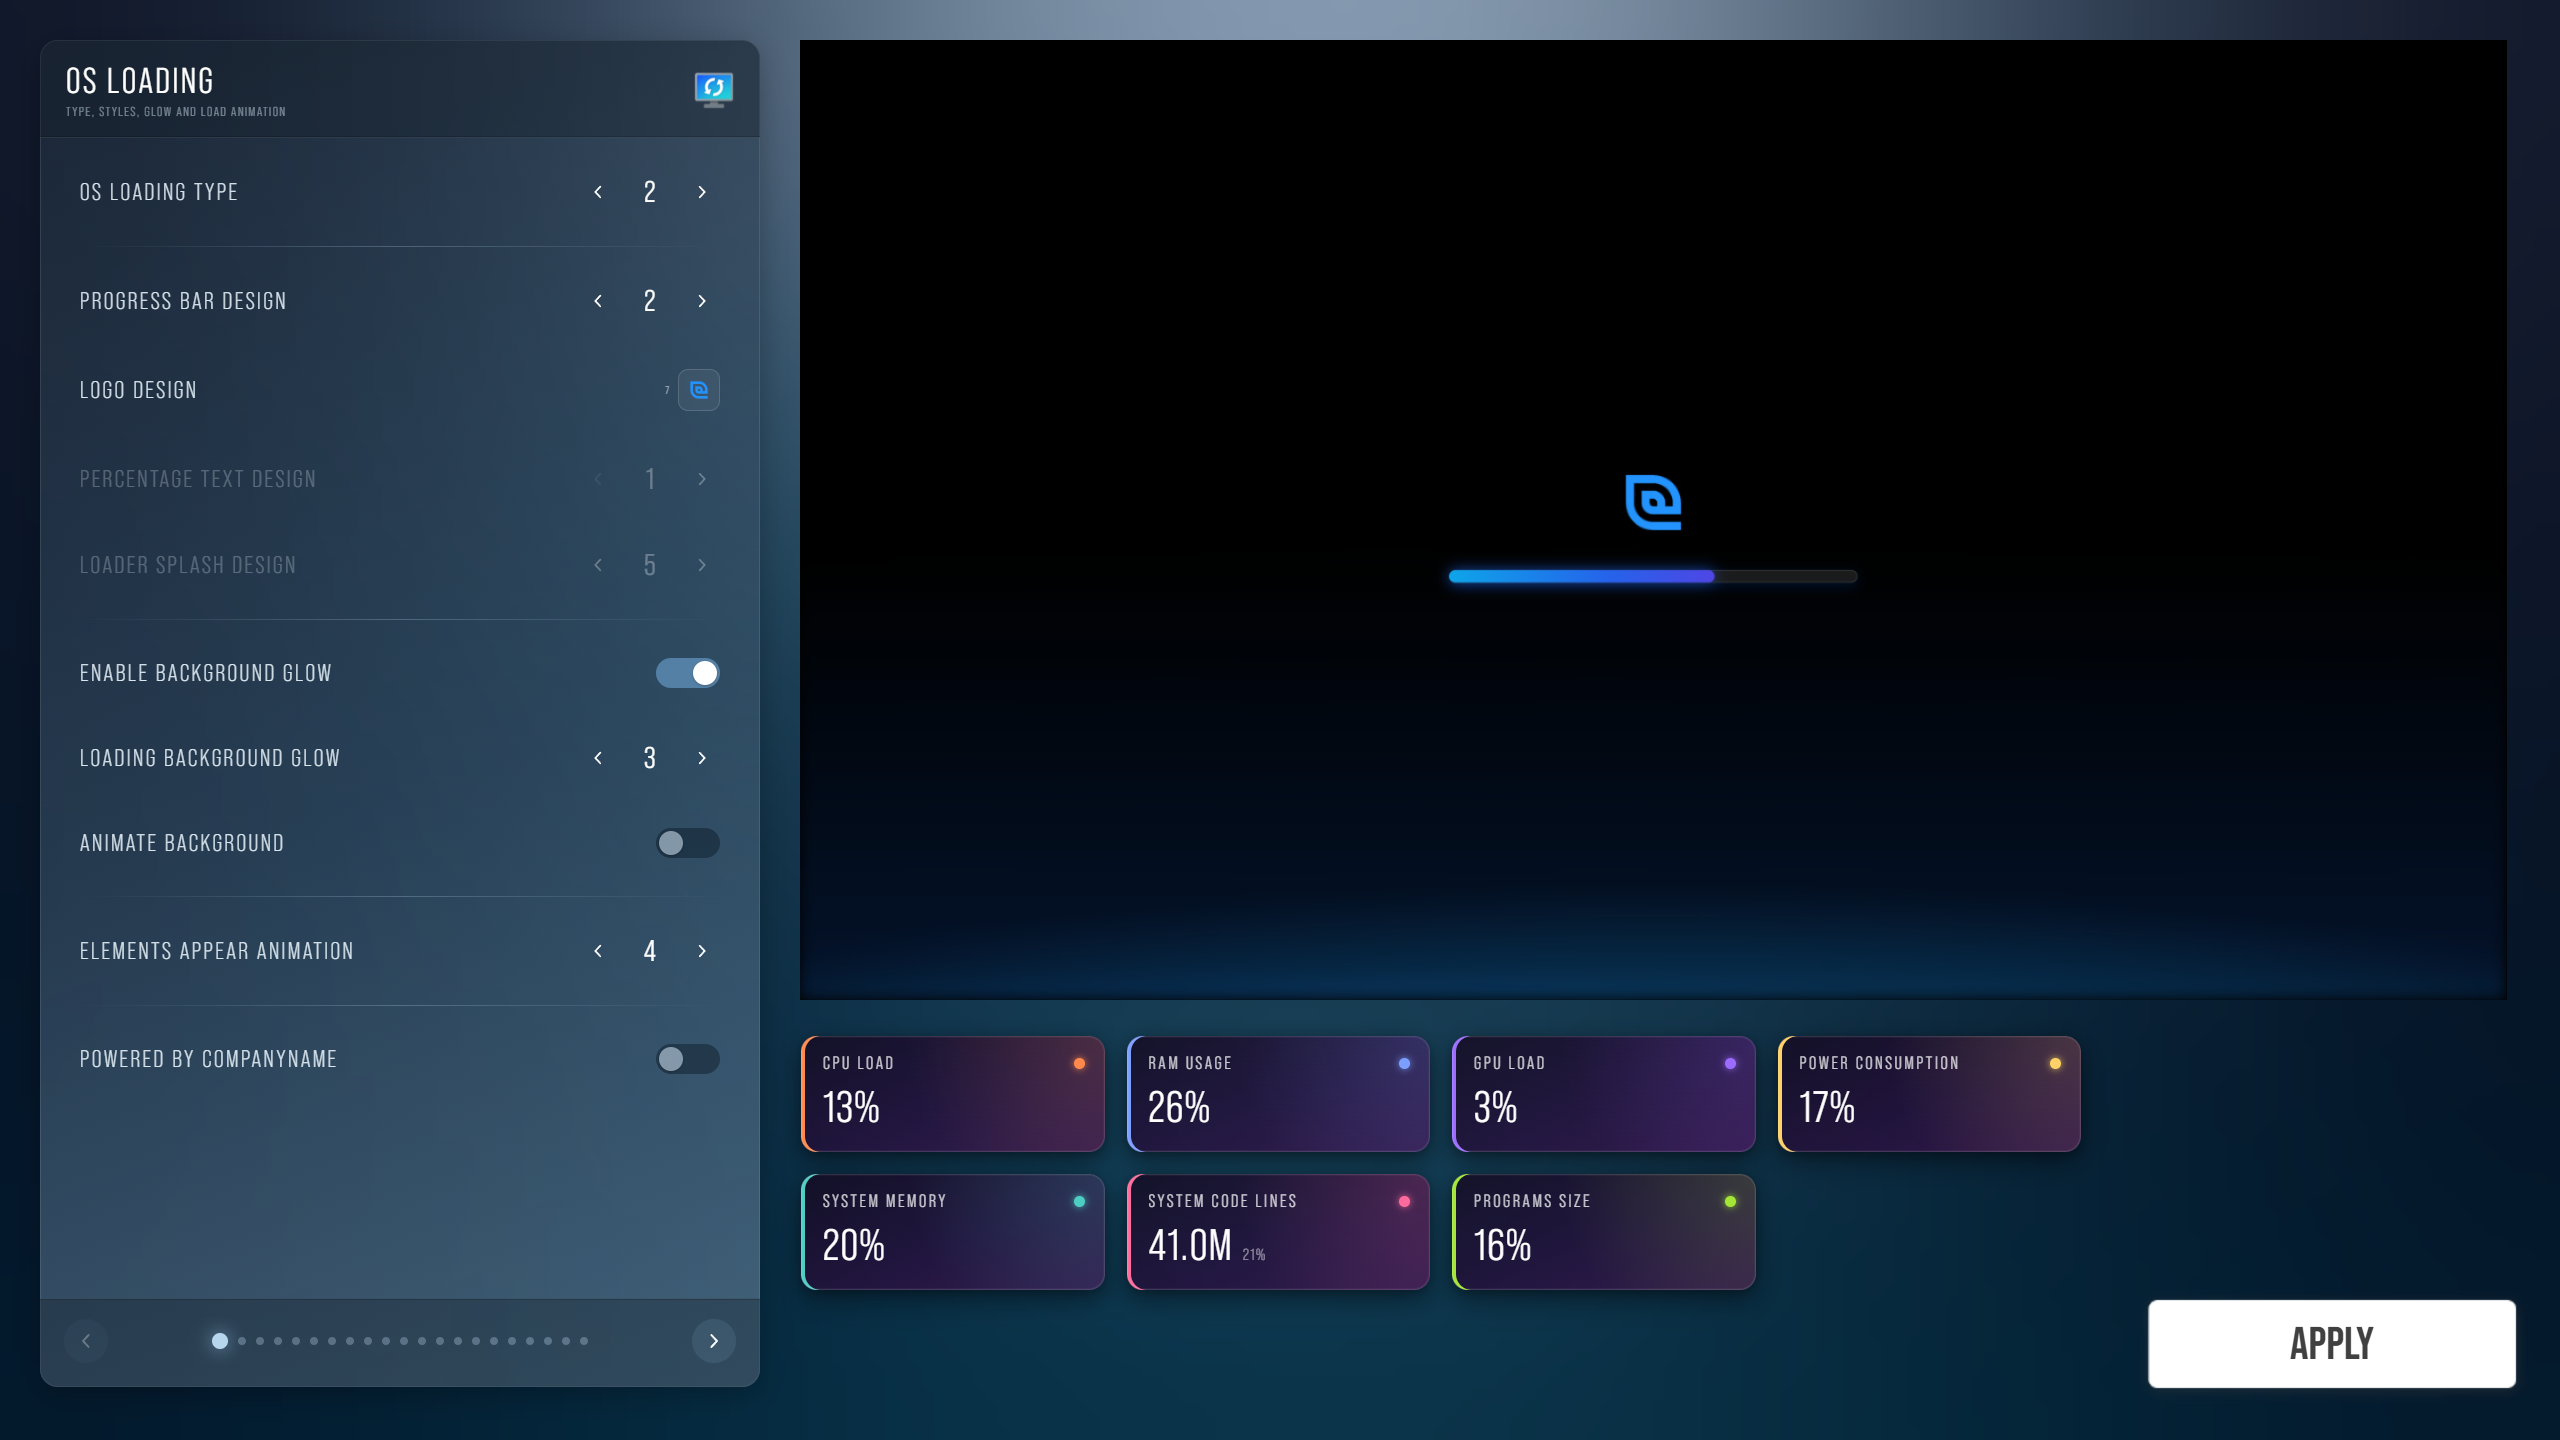Image resolution: width=2560 pixels, height=1440 pixels.
Task: Decrease Loading Background Glow value
Action: [x=598, y=758]
